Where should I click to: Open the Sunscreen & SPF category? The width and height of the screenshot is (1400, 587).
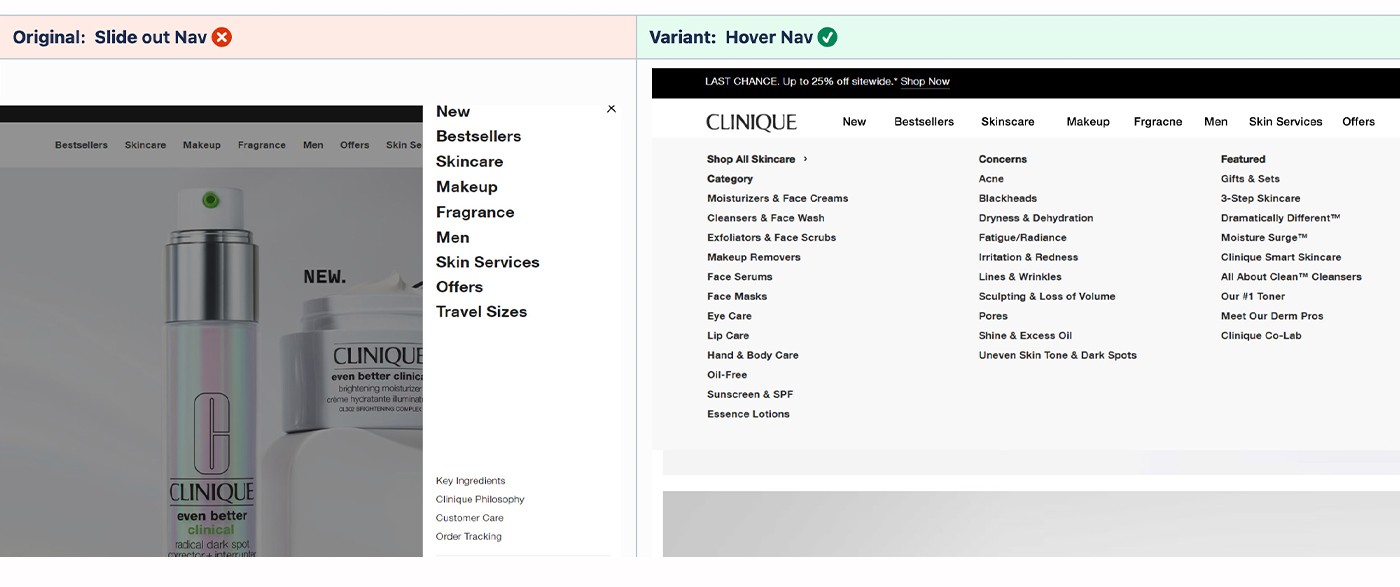(749, 395)
